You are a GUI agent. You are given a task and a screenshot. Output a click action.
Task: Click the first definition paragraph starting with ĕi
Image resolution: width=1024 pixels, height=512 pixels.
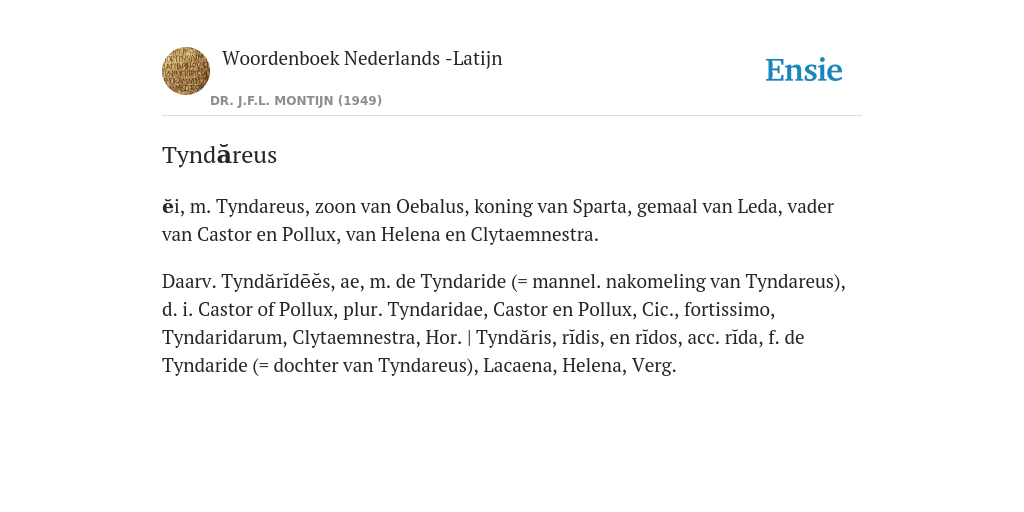[498, 220]
